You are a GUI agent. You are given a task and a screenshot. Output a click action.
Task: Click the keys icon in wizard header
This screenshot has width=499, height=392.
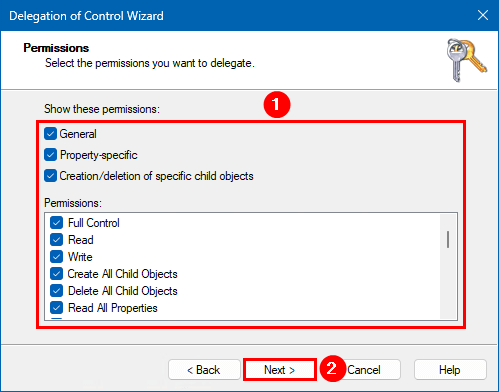point(467,60)
